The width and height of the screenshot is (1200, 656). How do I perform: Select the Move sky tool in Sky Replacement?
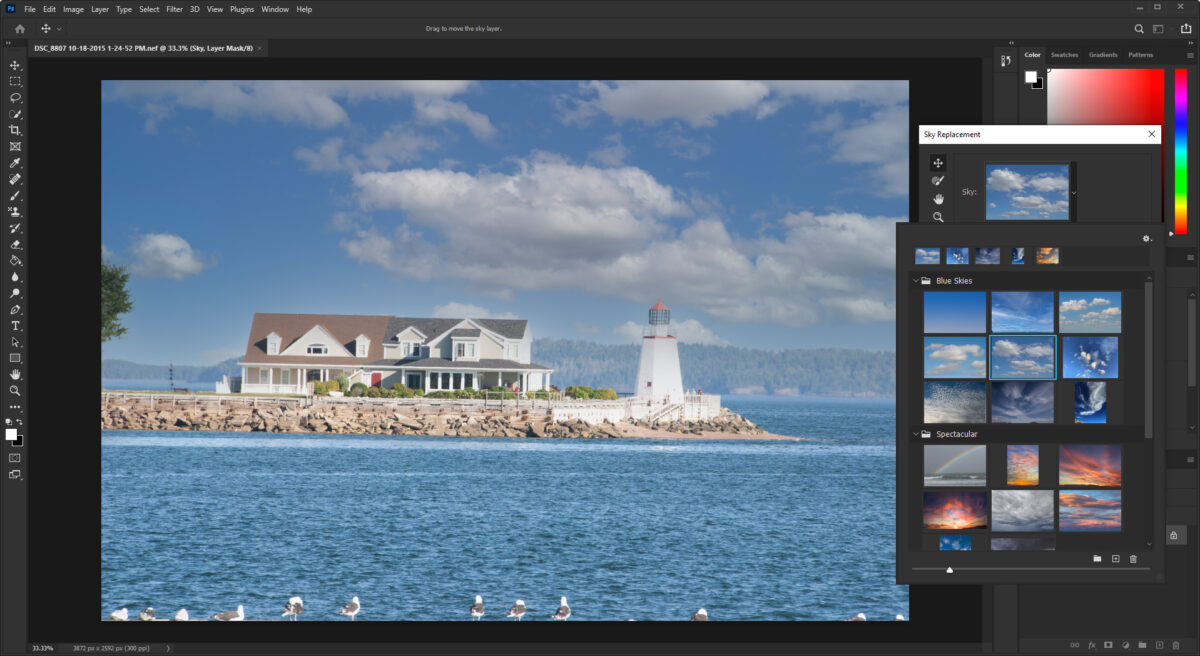[938, 162]
